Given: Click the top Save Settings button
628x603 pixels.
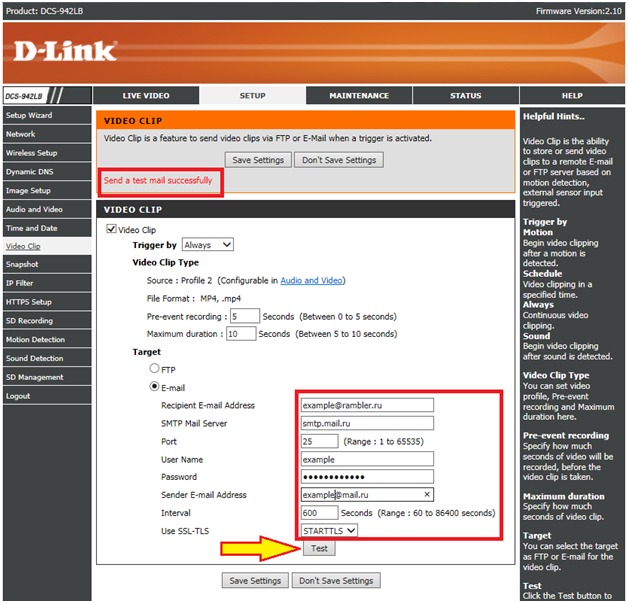Looking at the screenshot, I should coord(257,160).
